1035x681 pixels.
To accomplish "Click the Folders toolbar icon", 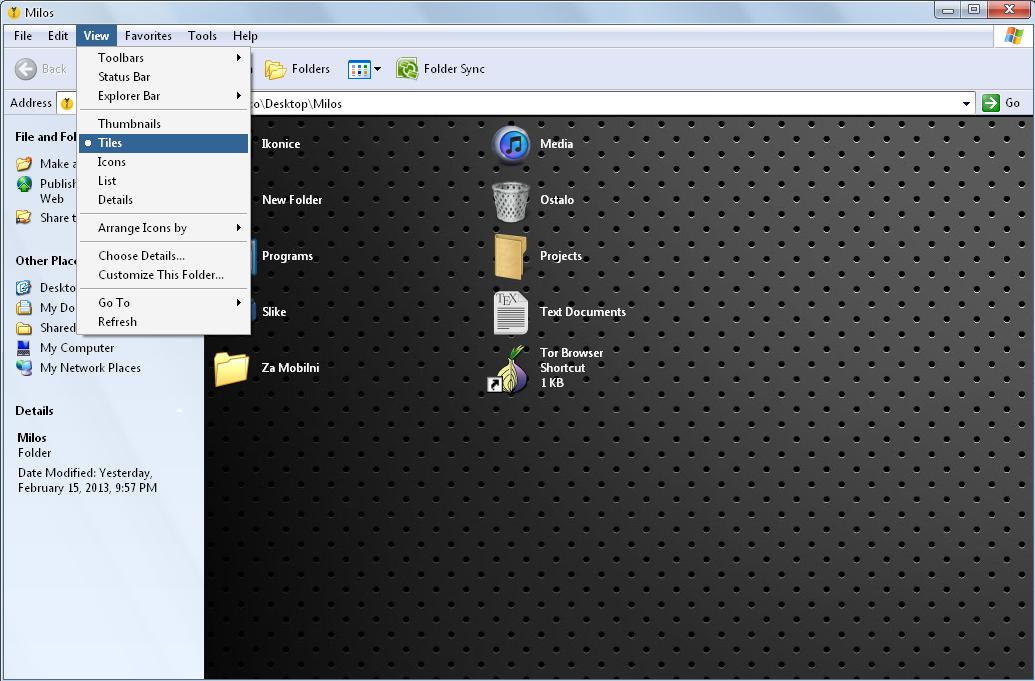I will pyautogui.click(x=275, y=69).
